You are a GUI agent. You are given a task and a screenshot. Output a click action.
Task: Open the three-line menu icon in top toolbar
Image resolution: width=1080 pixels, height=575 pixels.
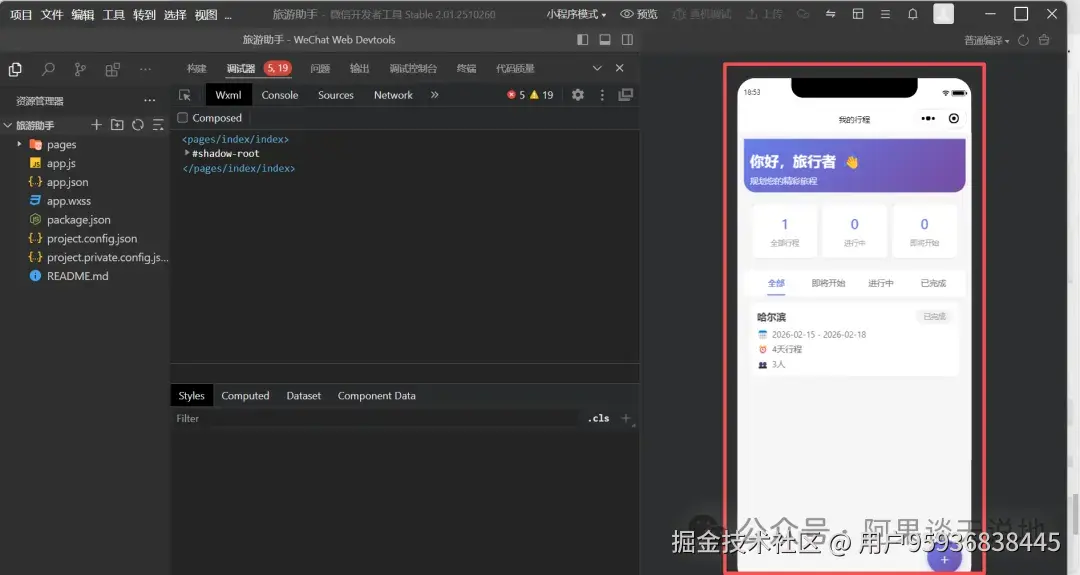tap(885, 14)
